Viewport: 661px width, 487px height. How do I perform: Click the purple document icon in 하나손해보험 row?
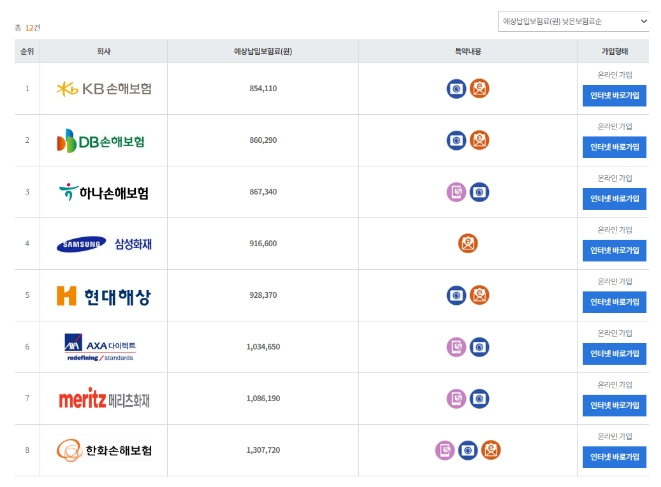pos(456,192)
